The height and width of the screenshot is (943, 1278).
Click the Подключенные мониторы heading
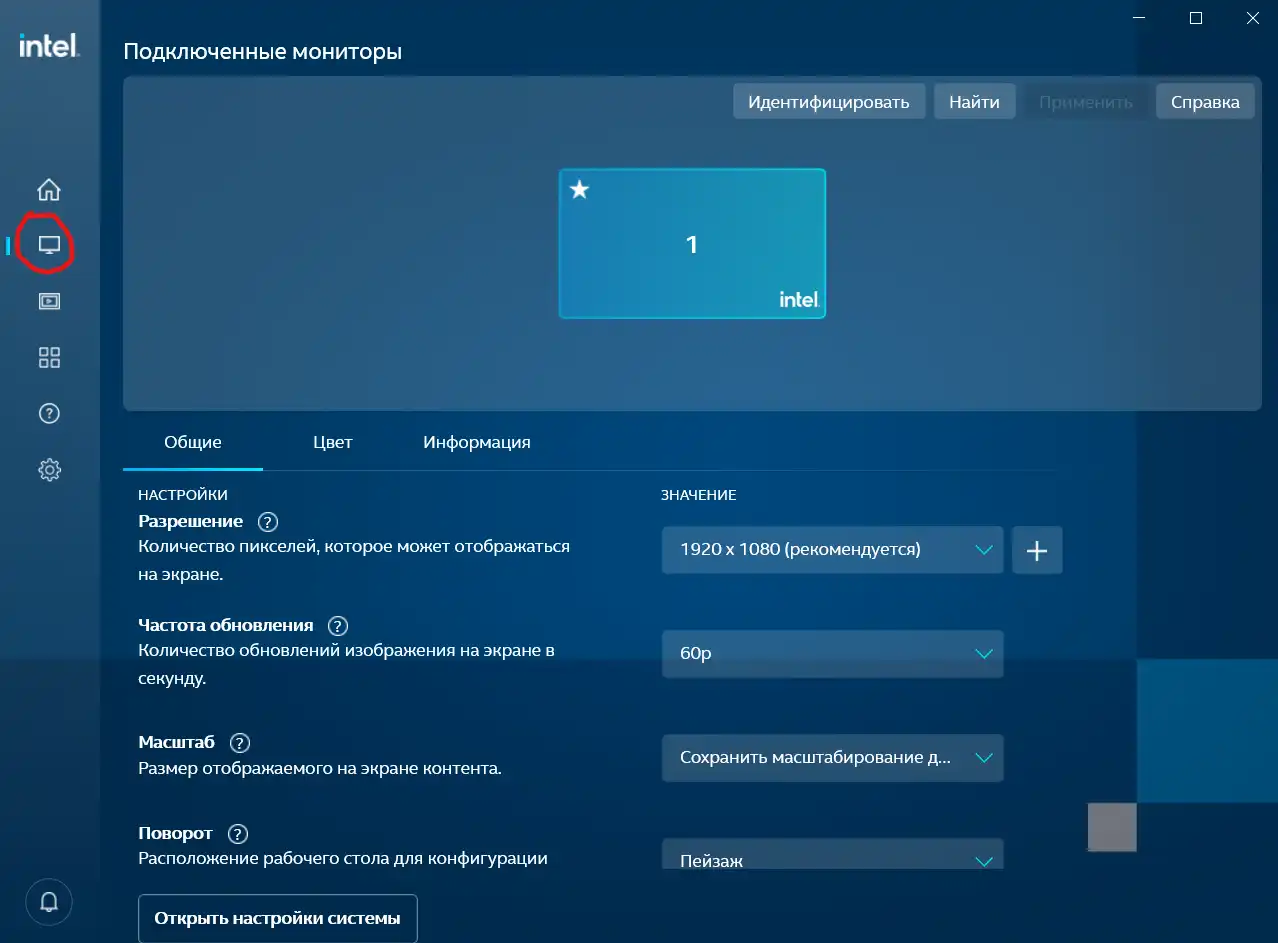[263, 51]
